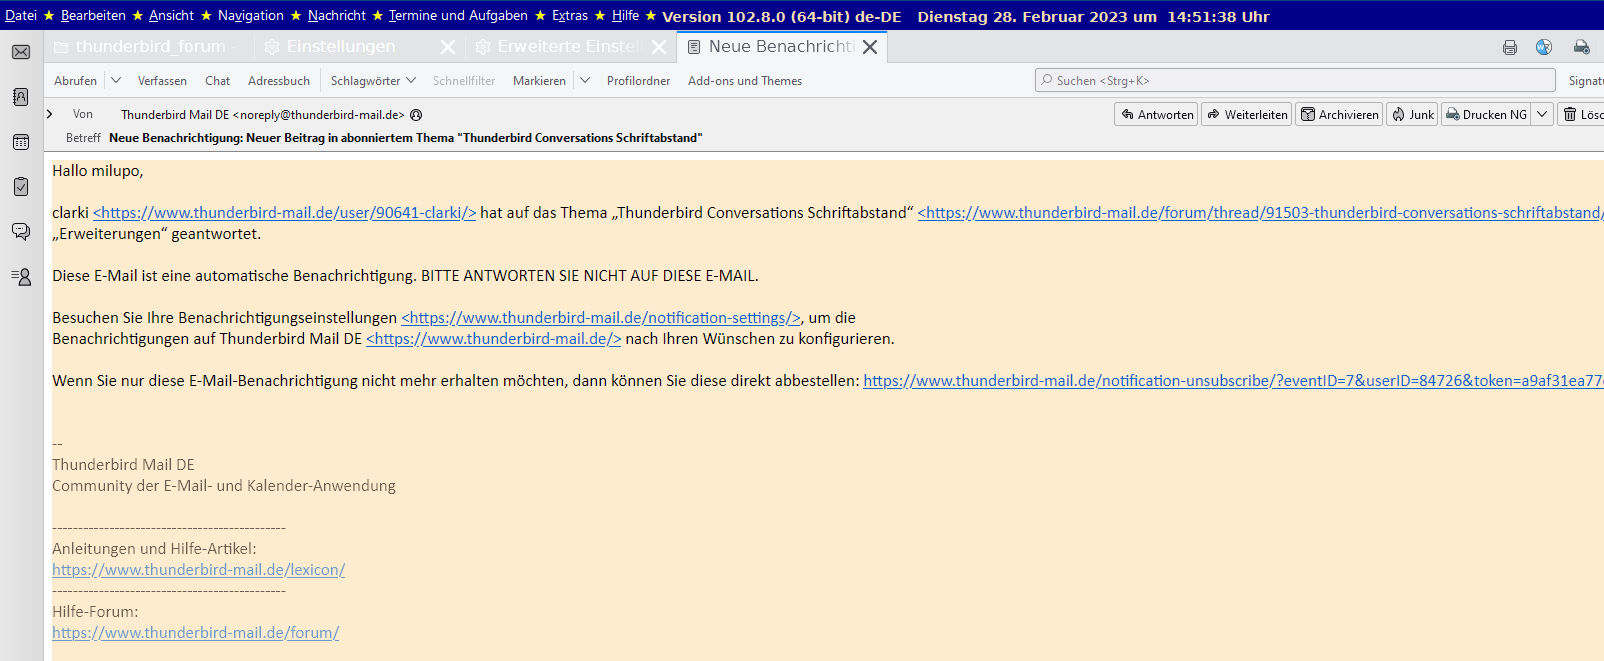Image resolution: width=1604 pixels, height=661 pixels.
Task: Click the magnifier icon in search box
Action: tap(1046, 80)
